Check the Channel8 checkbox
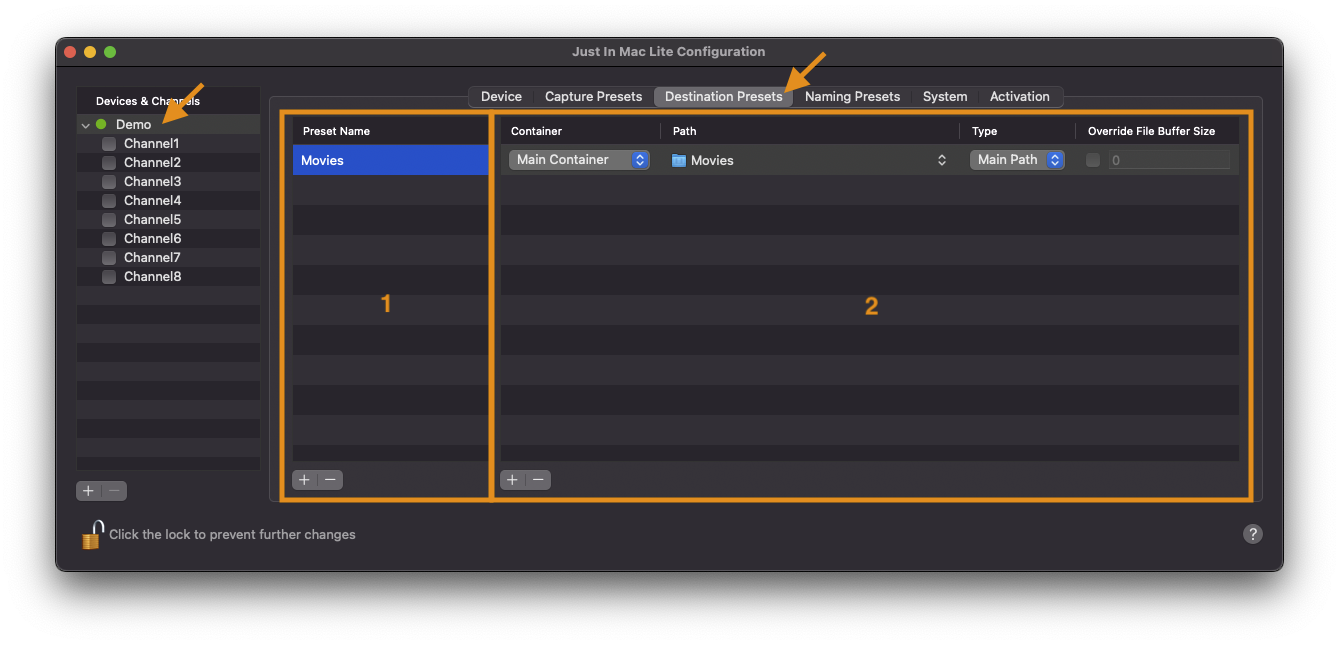This screenshot has height=645, width=1339. tap(109, 277)
